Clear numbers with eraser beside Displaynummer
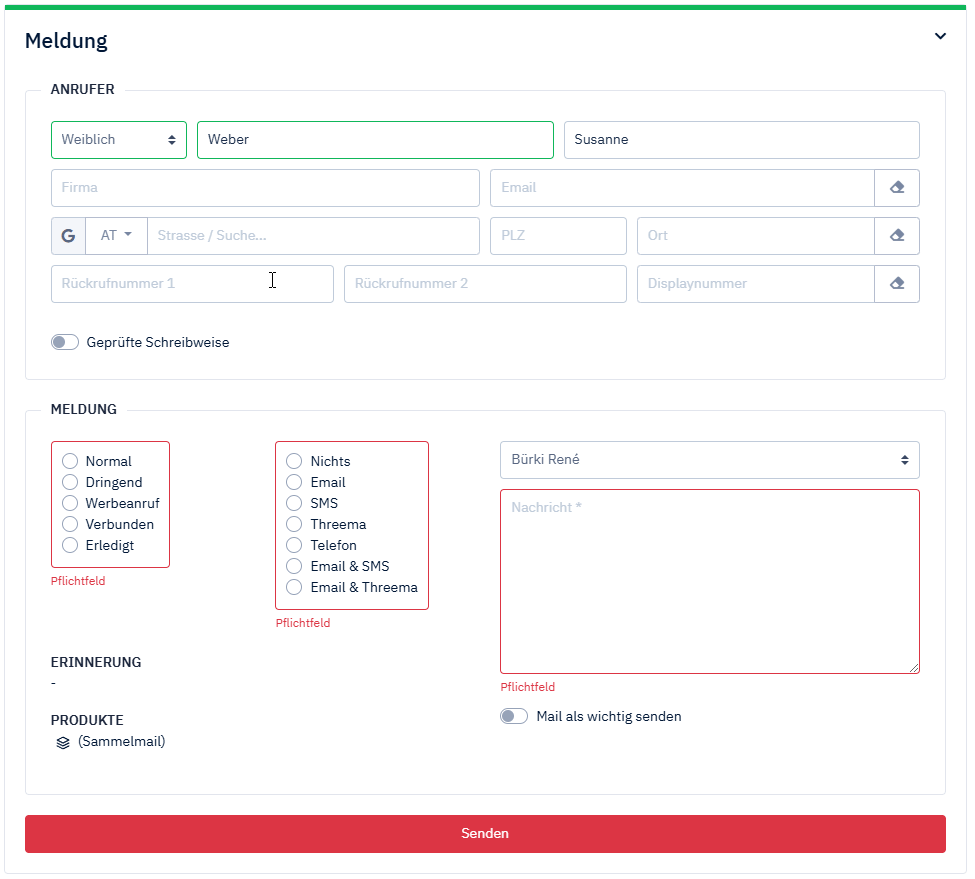The image size is (975, 879). 896,284
